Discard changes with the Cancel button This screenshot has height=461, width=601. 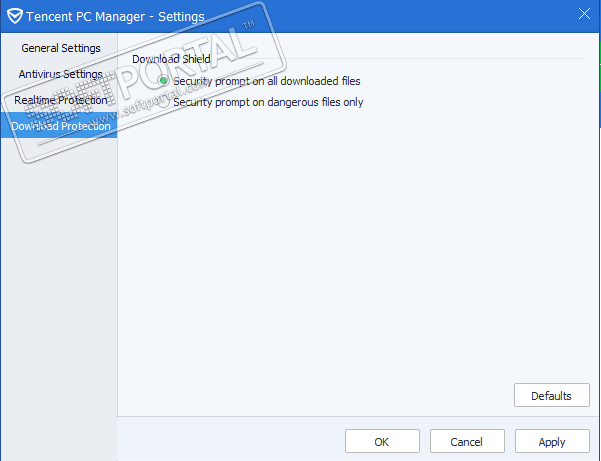[x=467, y=441]
